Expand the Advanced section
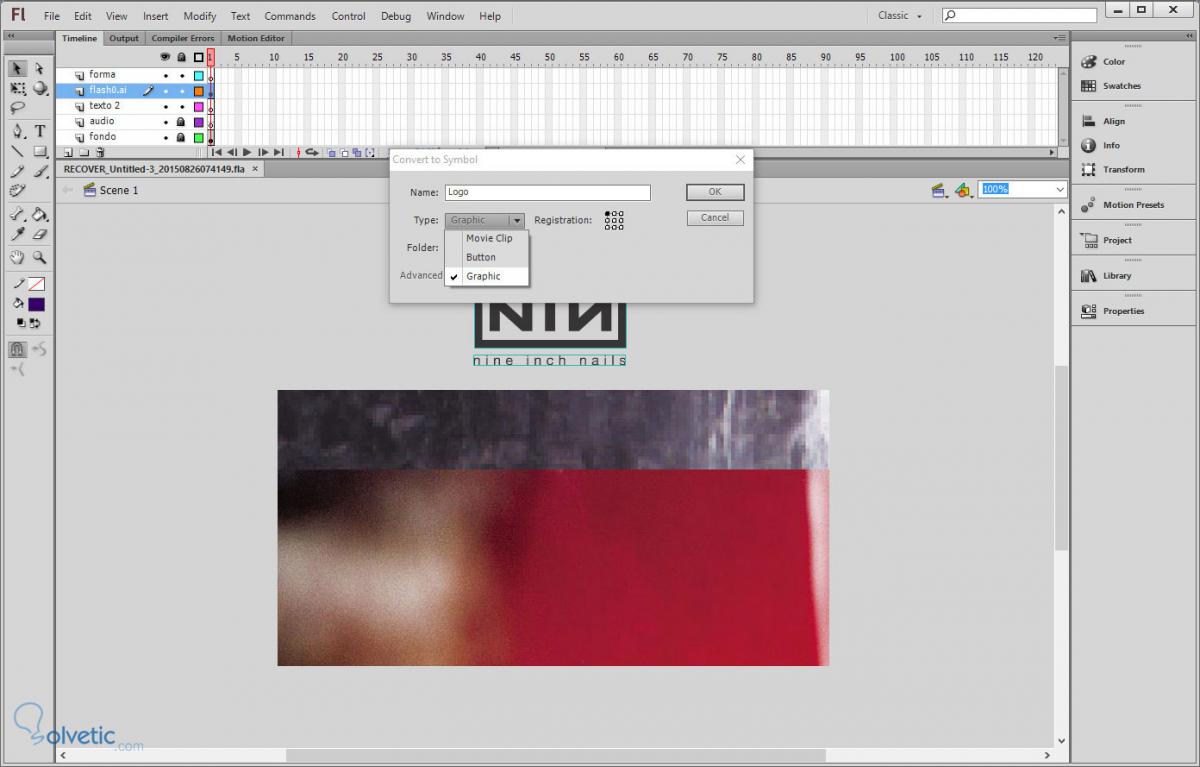1200x767 pixels. tap(421, 275)
